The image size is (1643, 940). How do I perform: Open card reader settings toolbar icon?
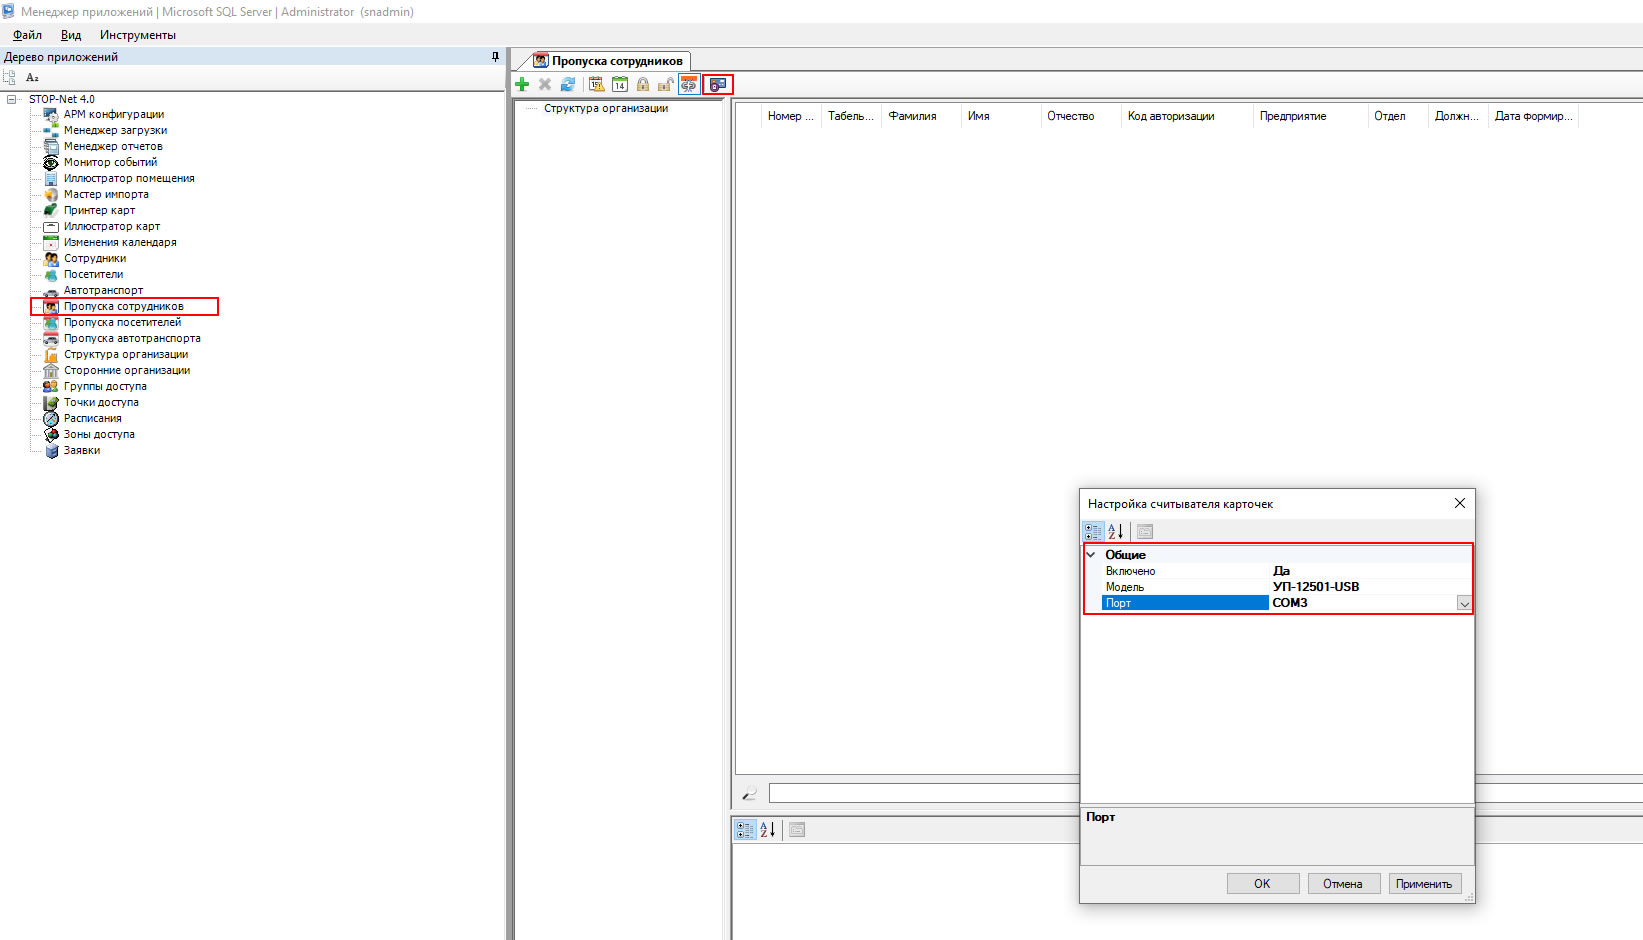point(718,85)
